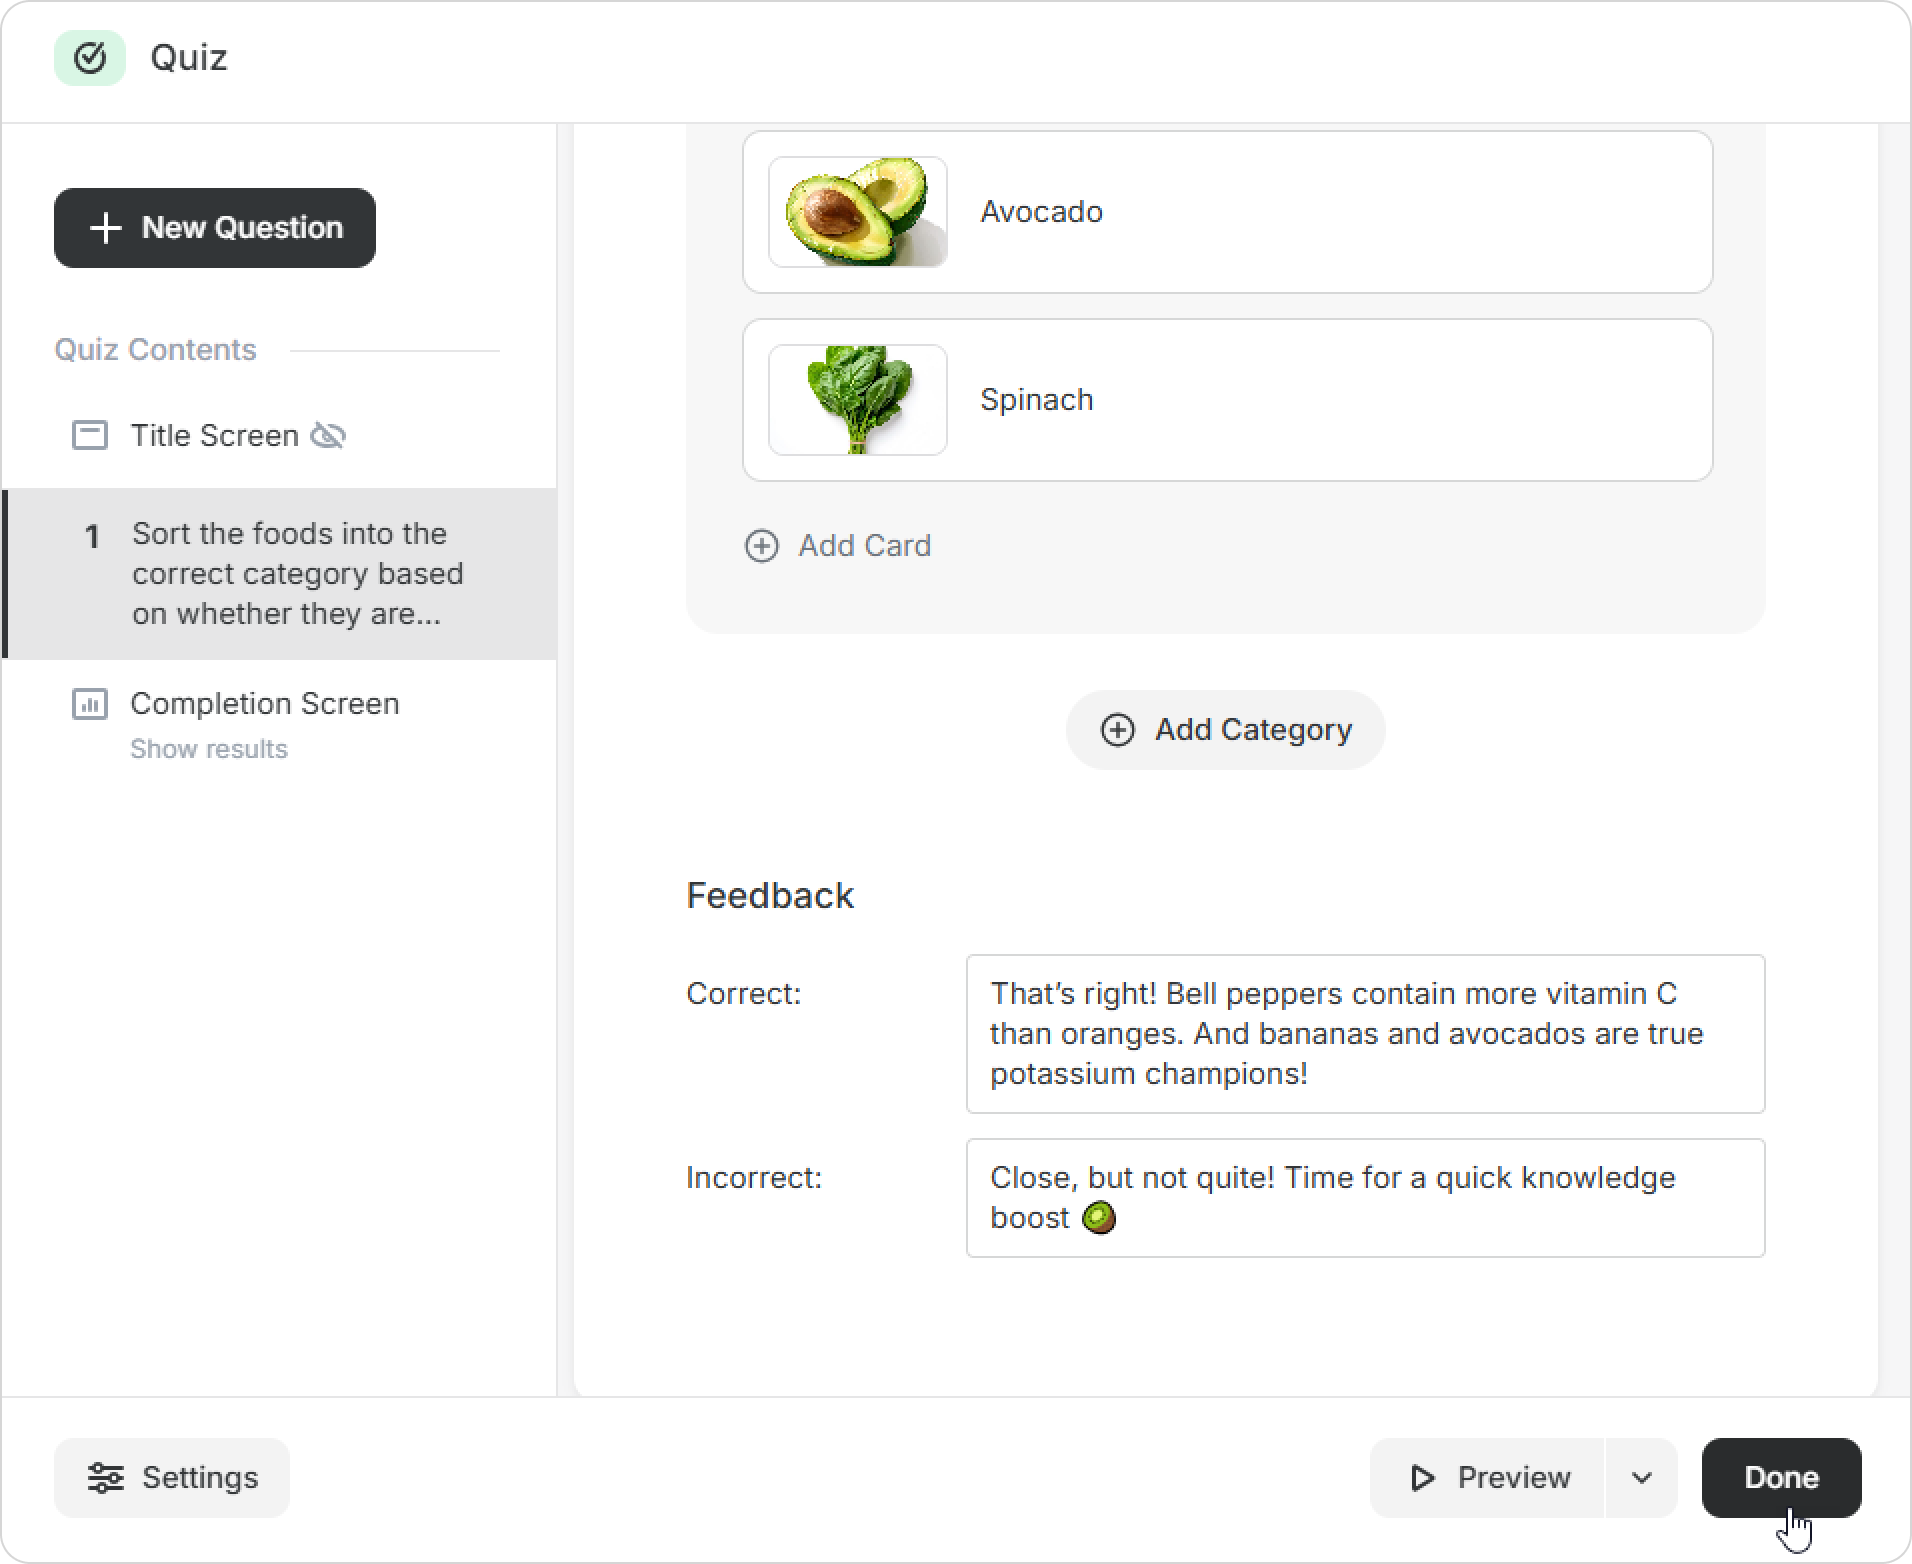
Task: Expand the Preview options chevron
Action: point(1642,1478)
